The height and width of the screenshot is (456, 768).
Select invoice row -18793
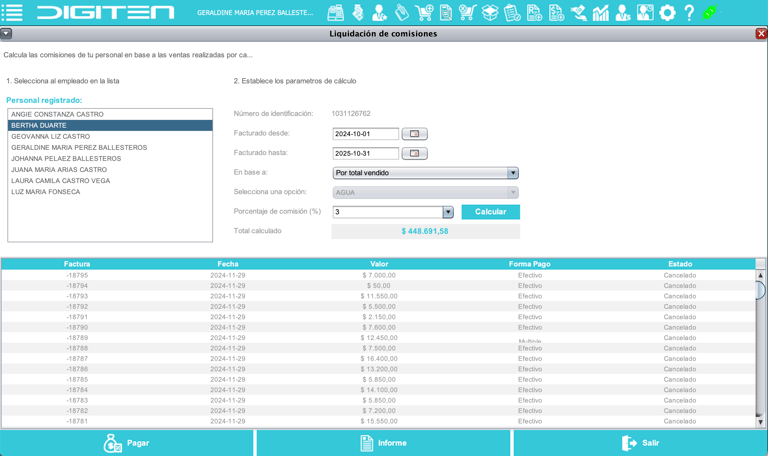[x=378, y=296]
